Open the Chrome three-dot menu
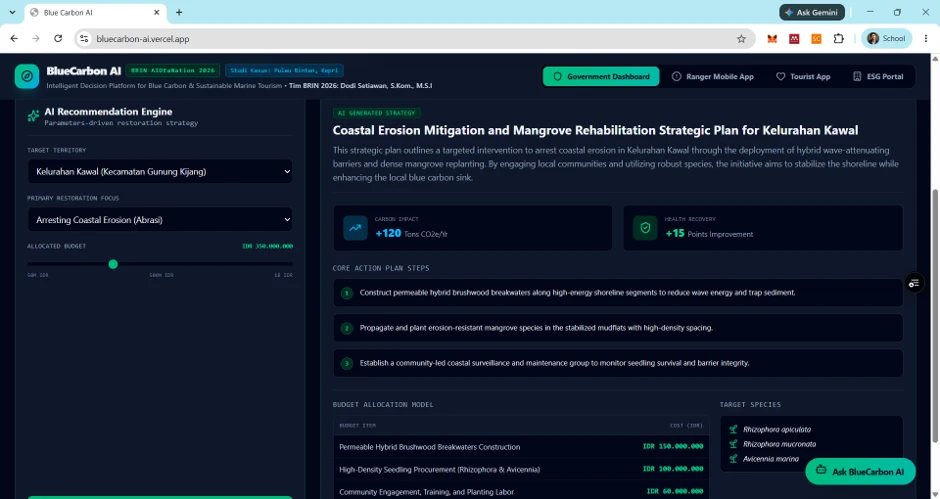This screenshot has height=499, width=940. pos(926,38)
